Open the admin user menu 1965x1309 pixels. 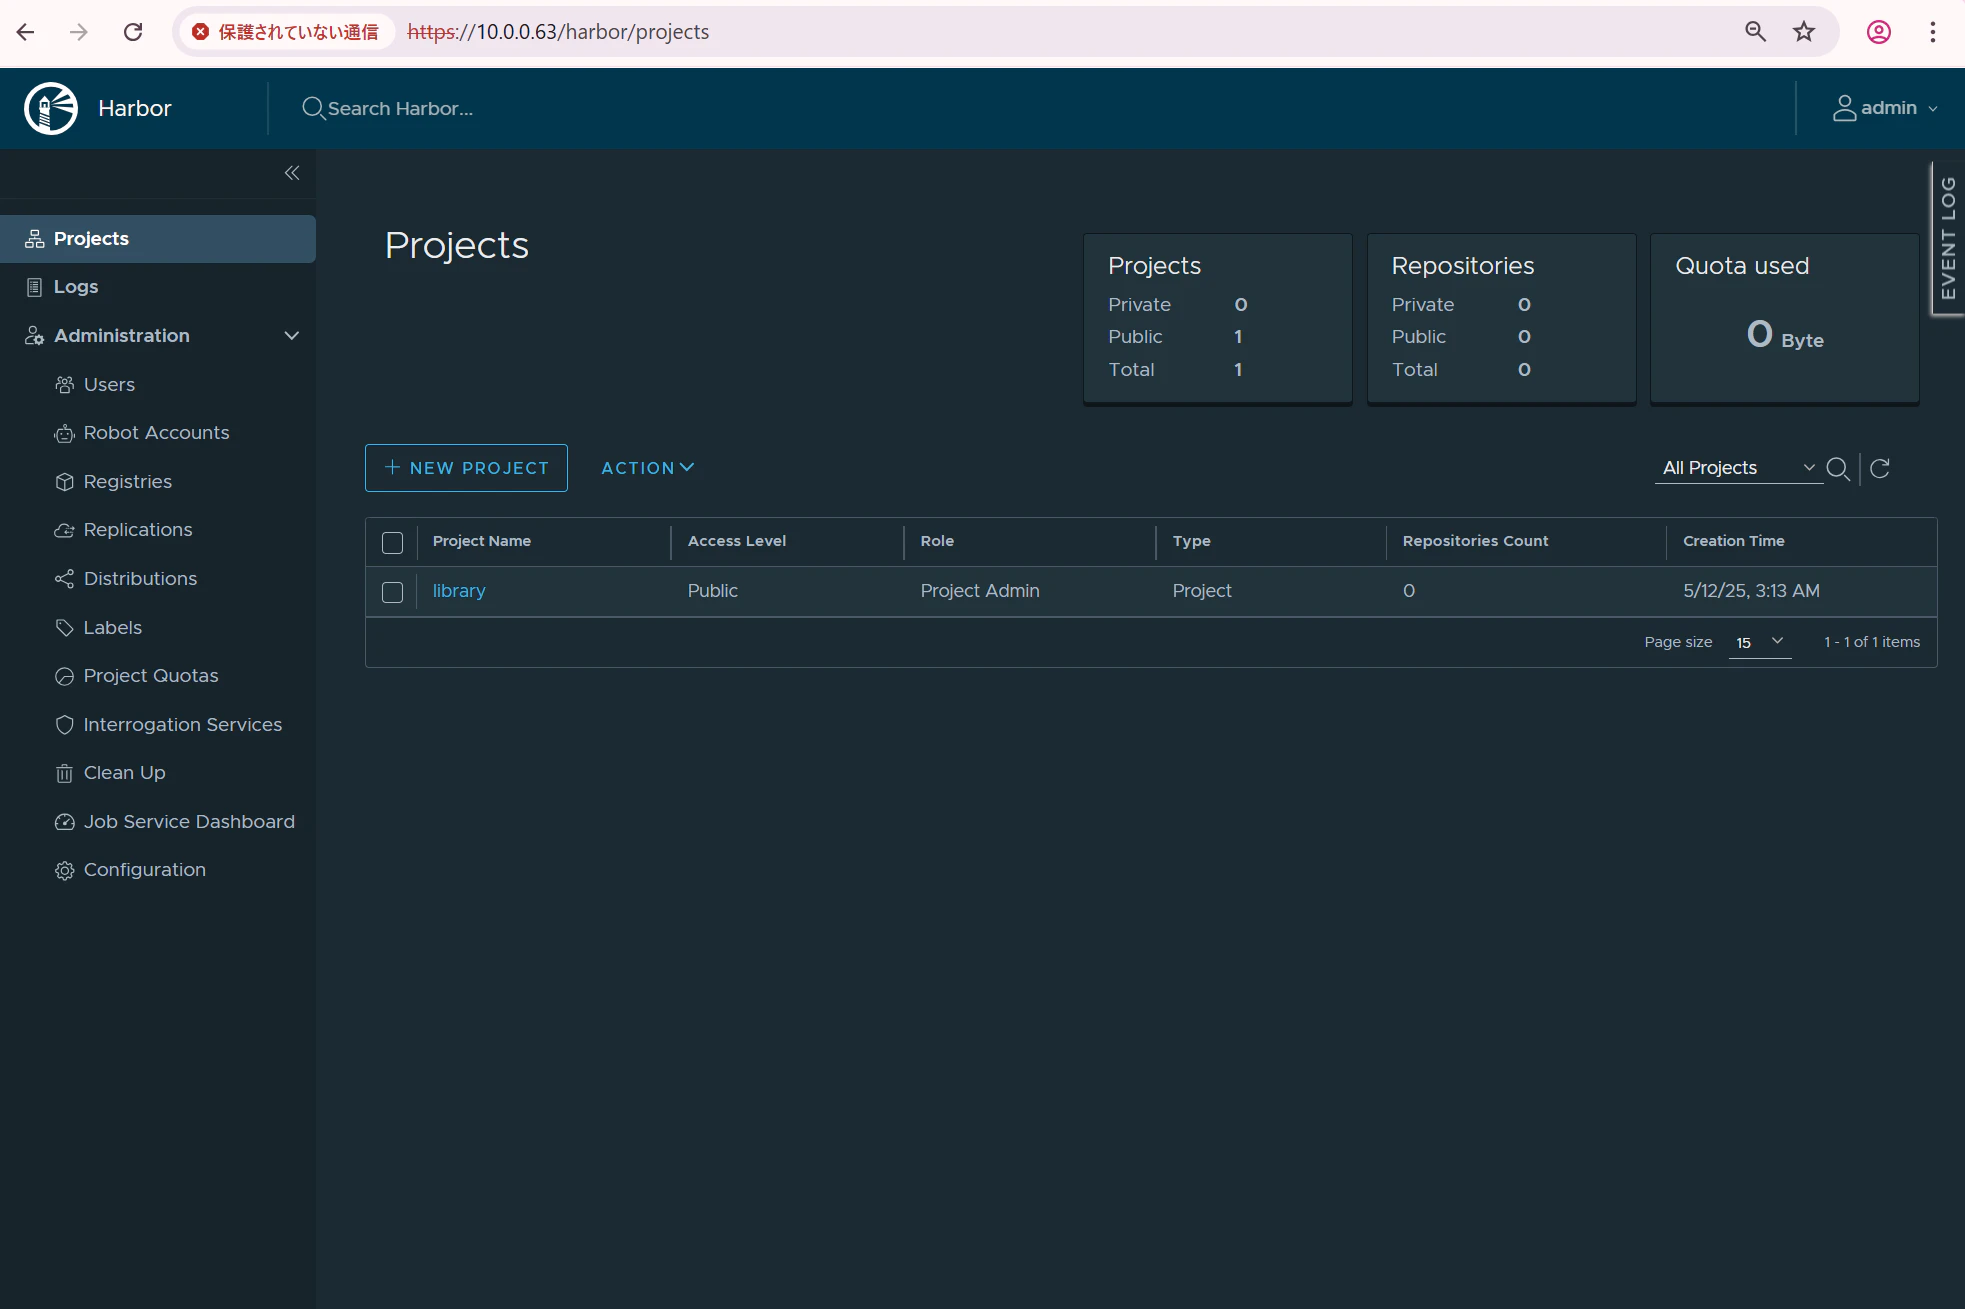1885,108
